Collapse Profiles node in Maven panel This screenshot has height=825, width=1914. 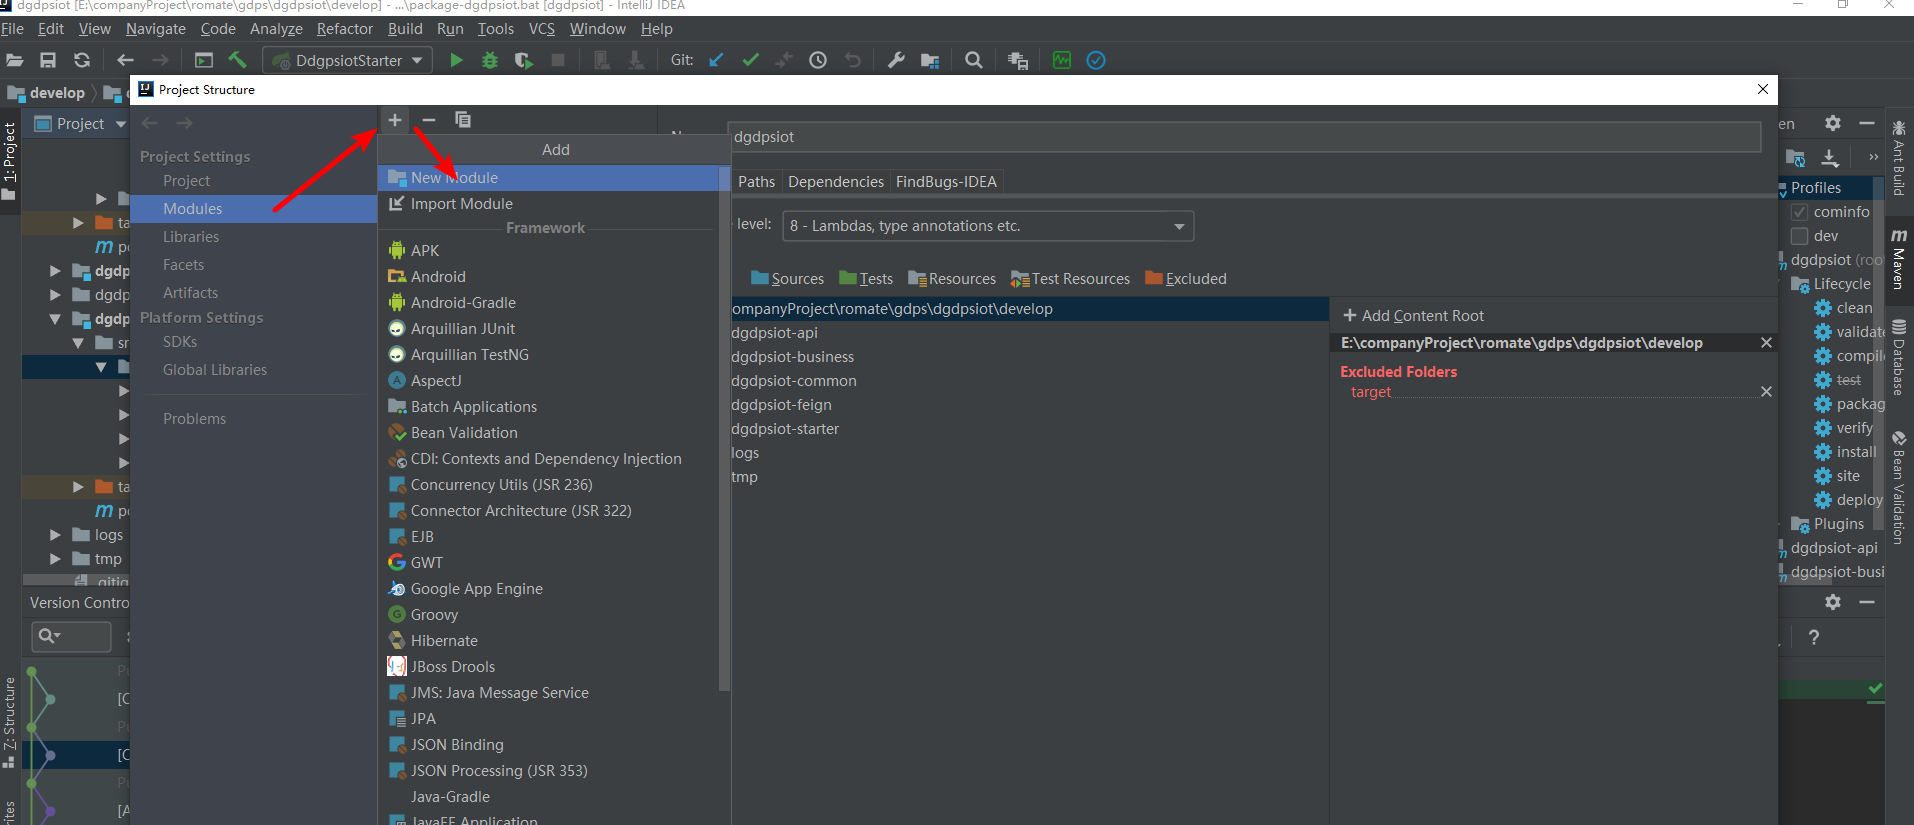click(1783, 188)
